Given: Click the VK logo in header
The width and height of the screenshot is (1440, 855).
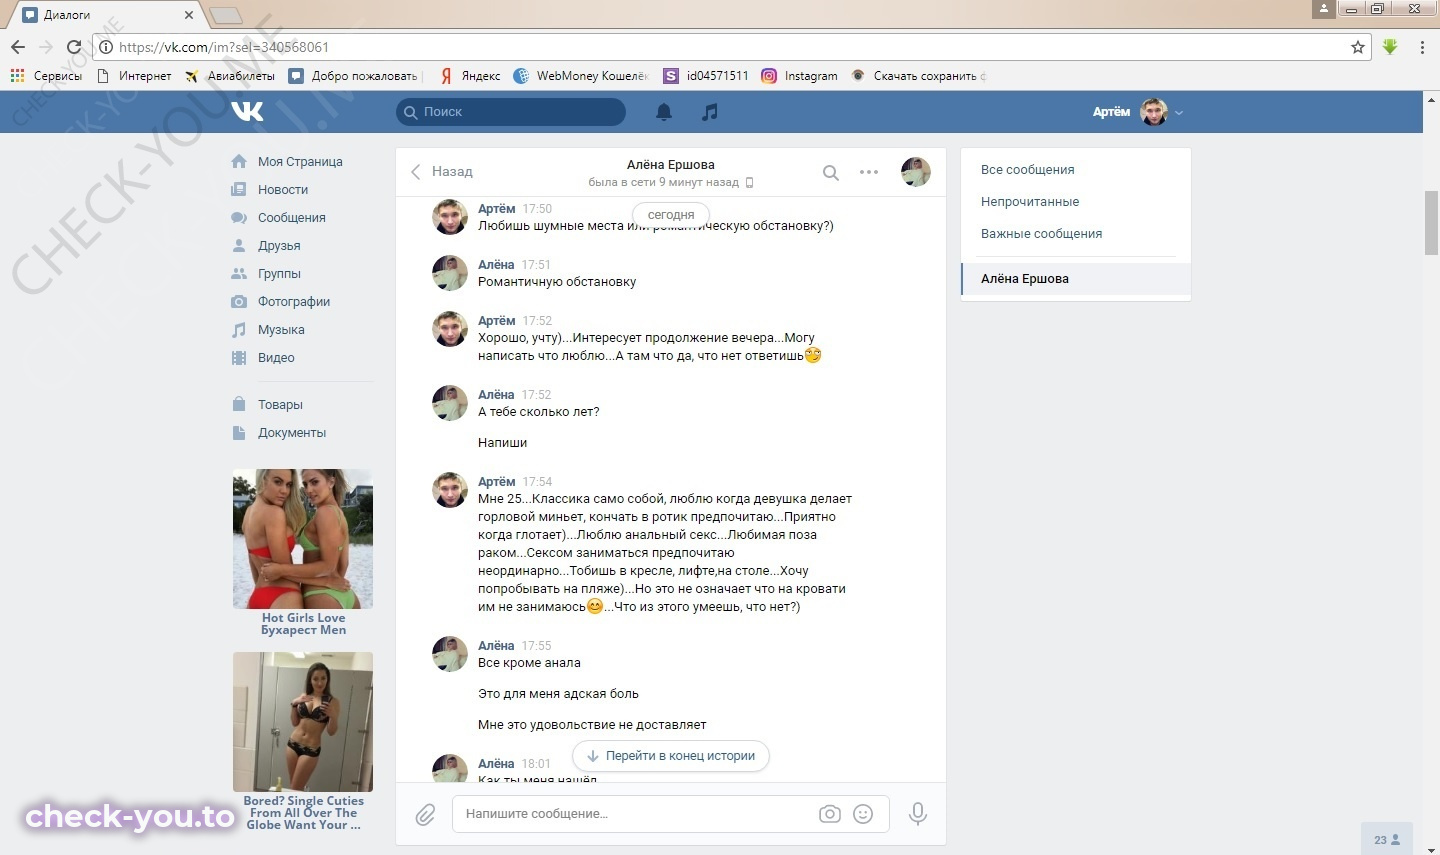Looking at the screenshot, I should click(247, 111).
